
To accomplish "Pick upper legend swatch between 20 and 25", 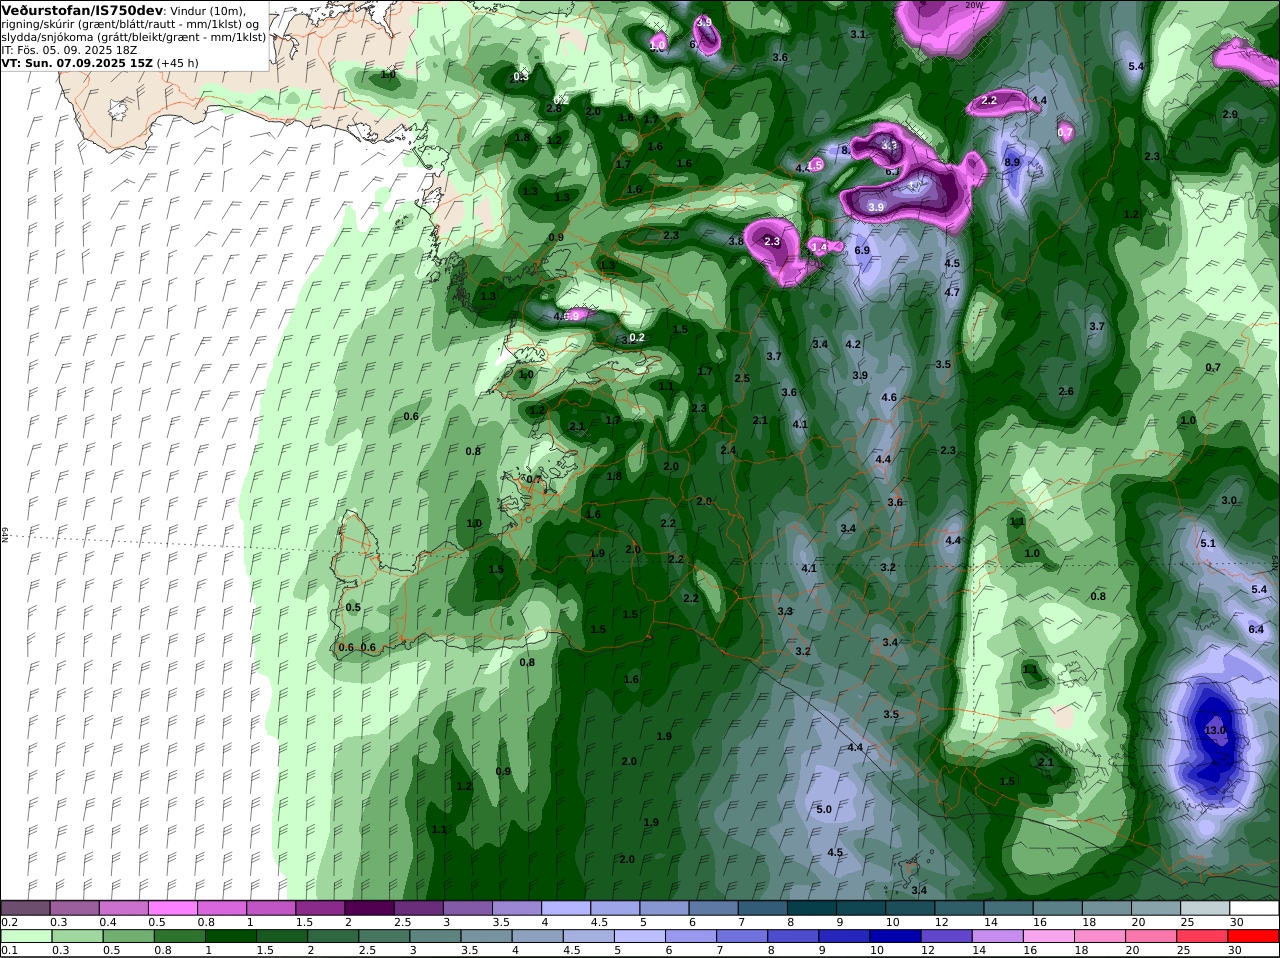I will coord(1157,907).
